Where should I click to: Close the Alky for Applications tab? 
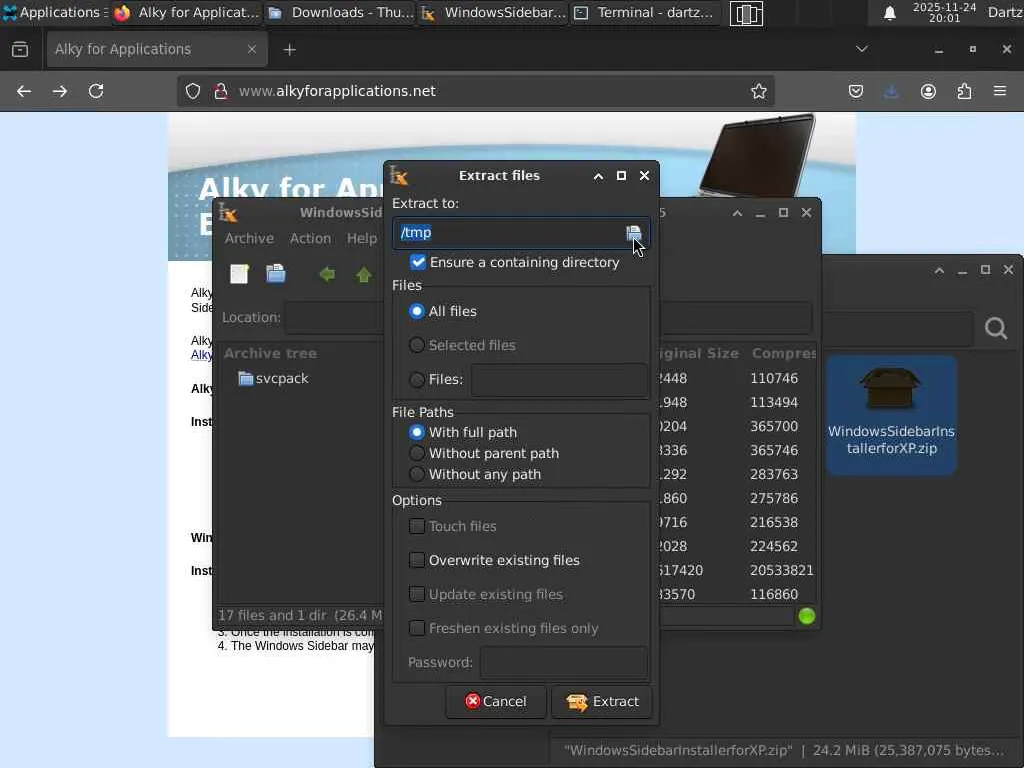pyautogui.click(x=251, y=50)
